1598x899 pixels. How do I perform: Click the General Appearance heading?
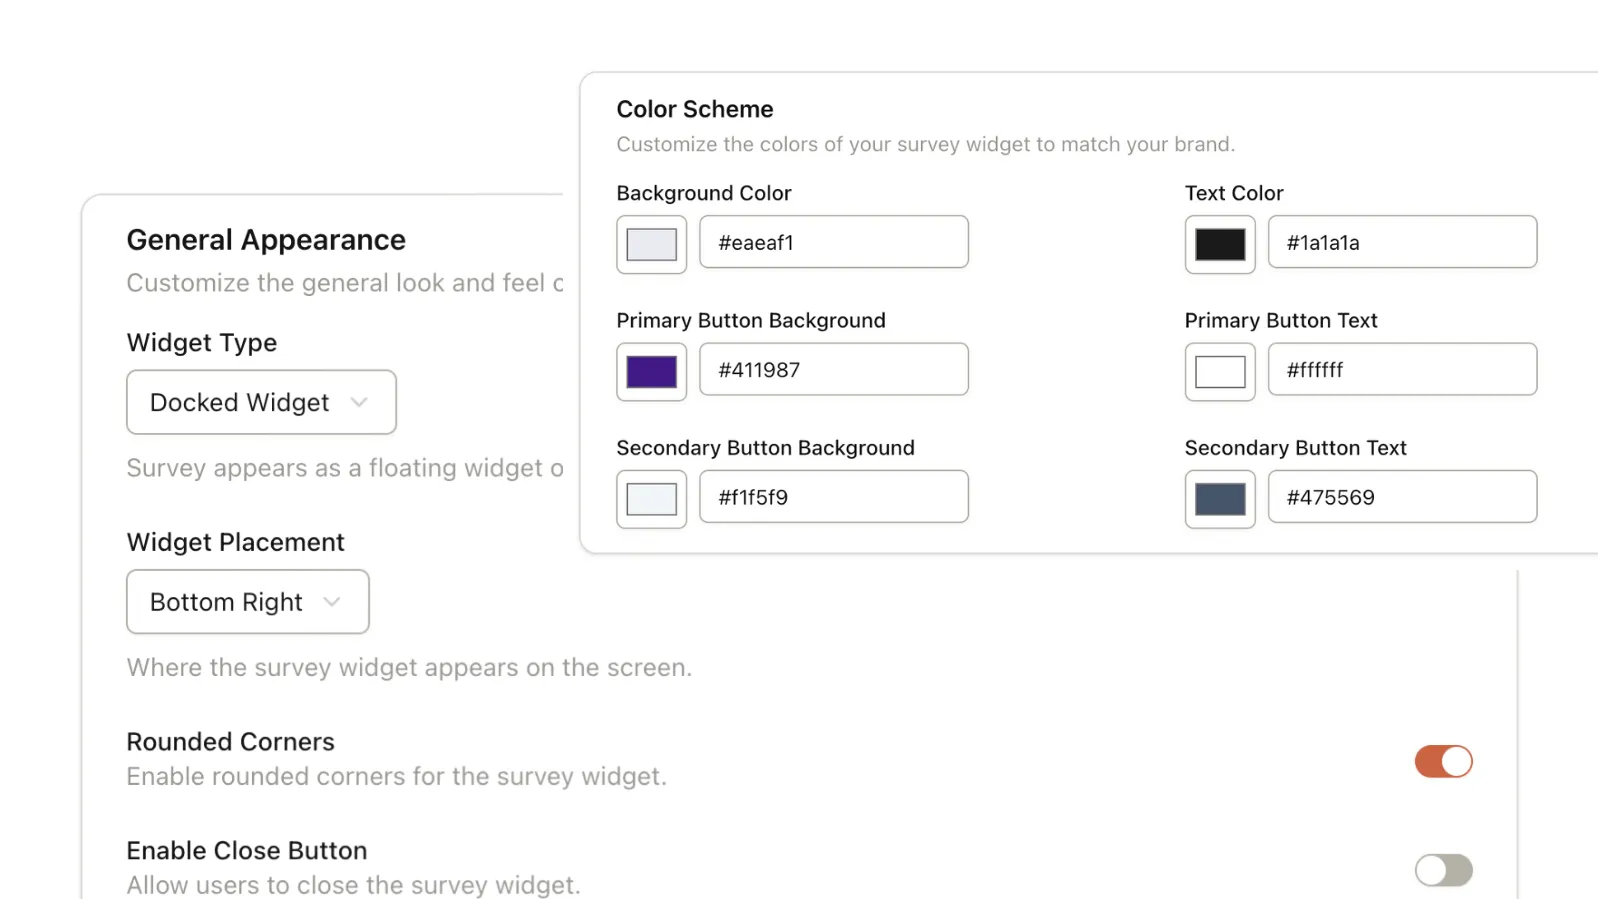click(266, 239)
